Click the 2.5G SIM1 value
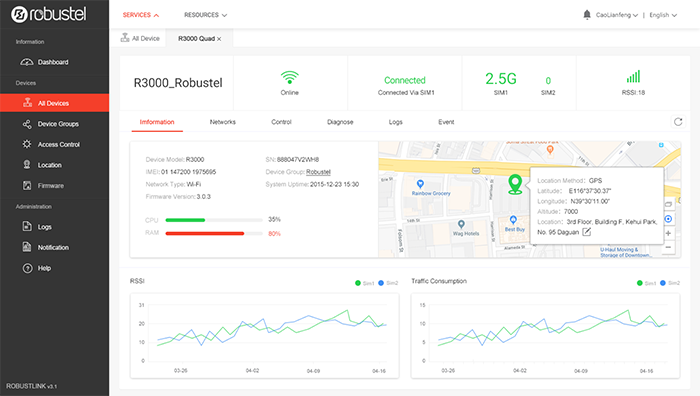 tap(501, 79)
